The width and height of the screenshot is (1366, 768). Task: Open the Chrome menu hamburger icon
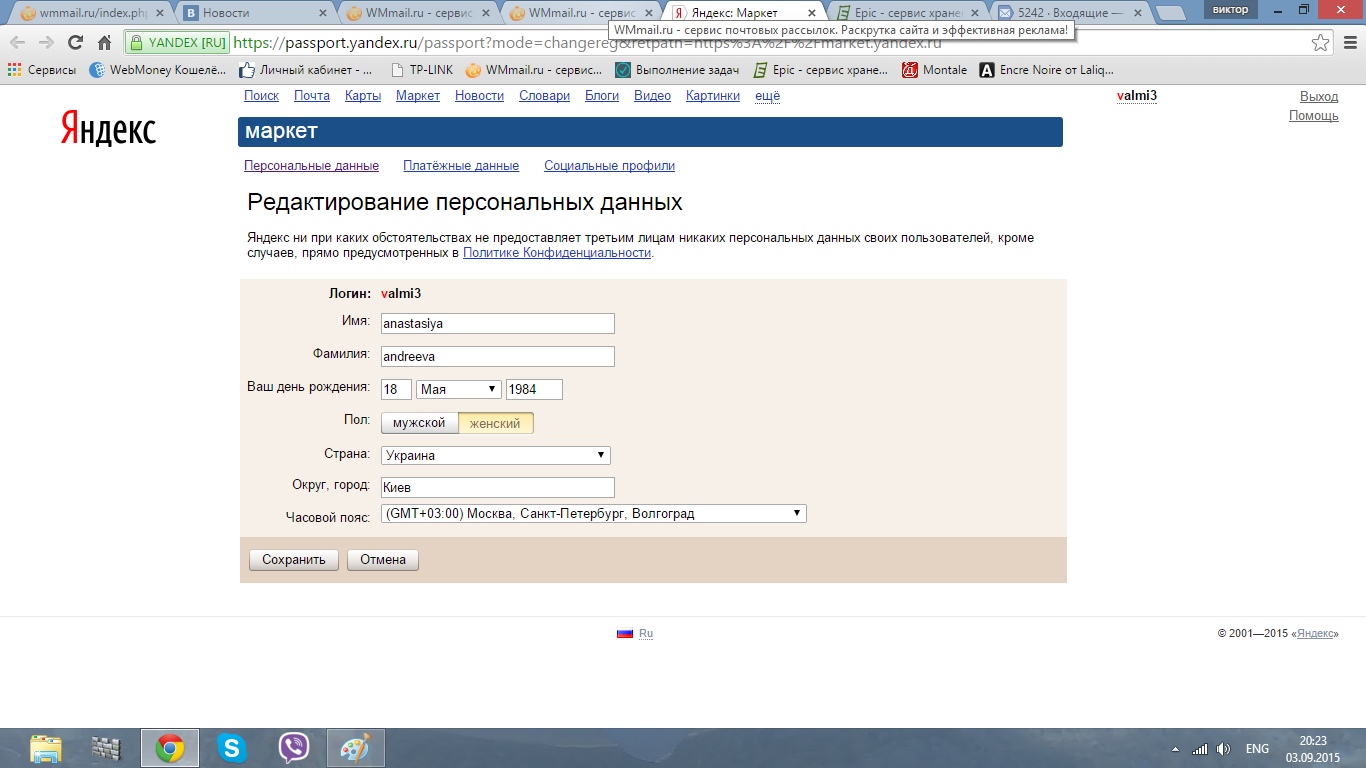click(x=1349, y=43)
